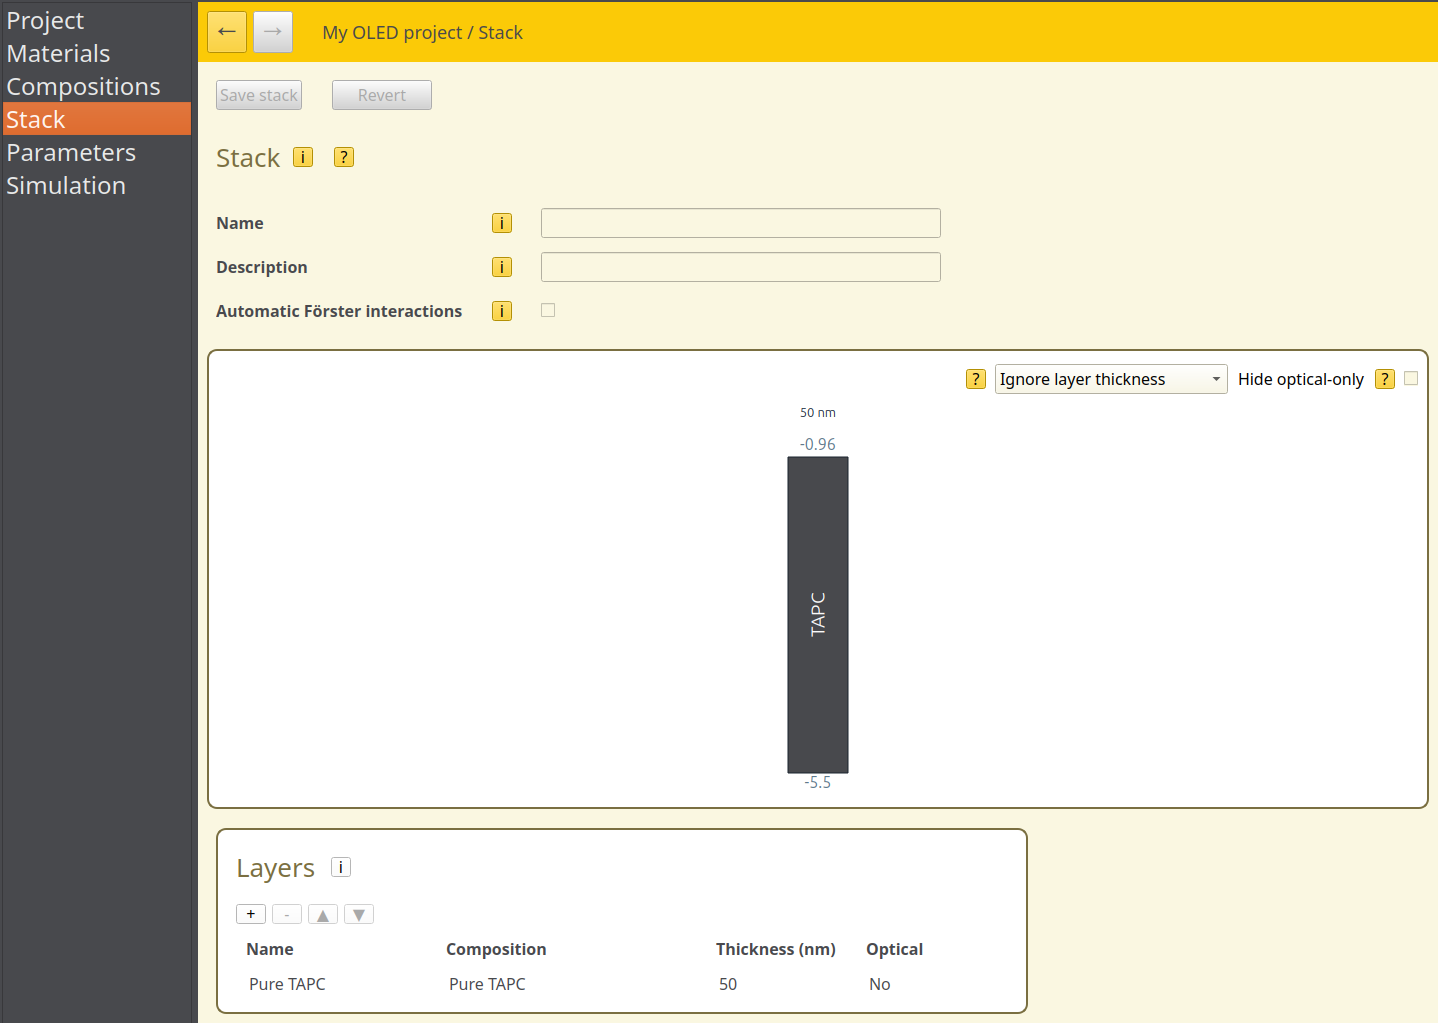The height and width of the screenshot is (1023, 1438).
Task: Click the forward arrow navigation button
Action: tap(273, 32)
